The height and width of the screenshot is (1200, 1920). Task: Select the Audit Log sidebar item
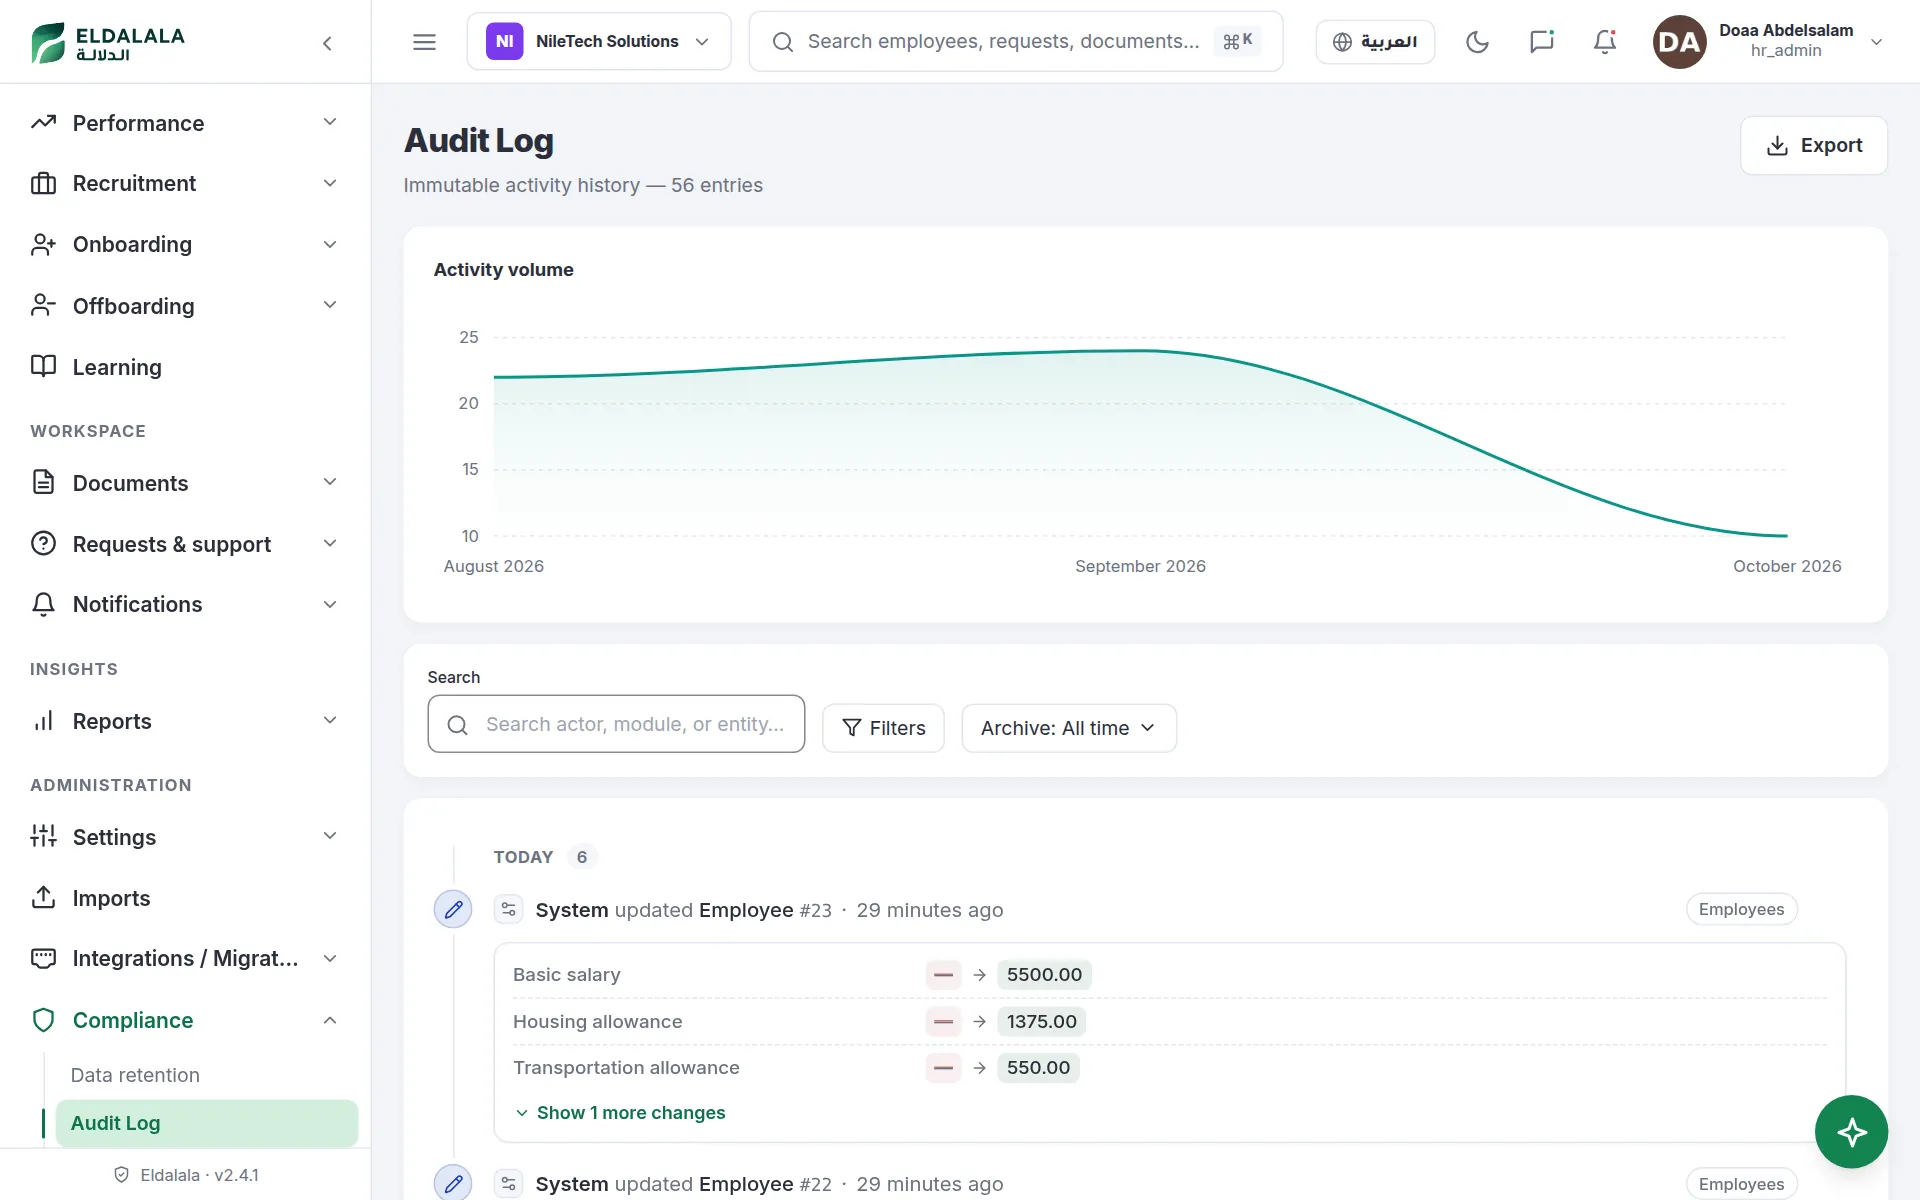click(206, 1123)
